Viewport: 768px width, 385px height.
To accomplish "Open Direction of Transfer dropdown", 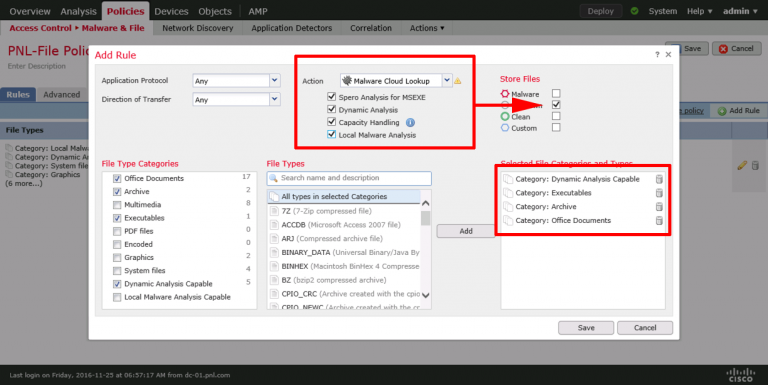I will (x=275, y=99).
